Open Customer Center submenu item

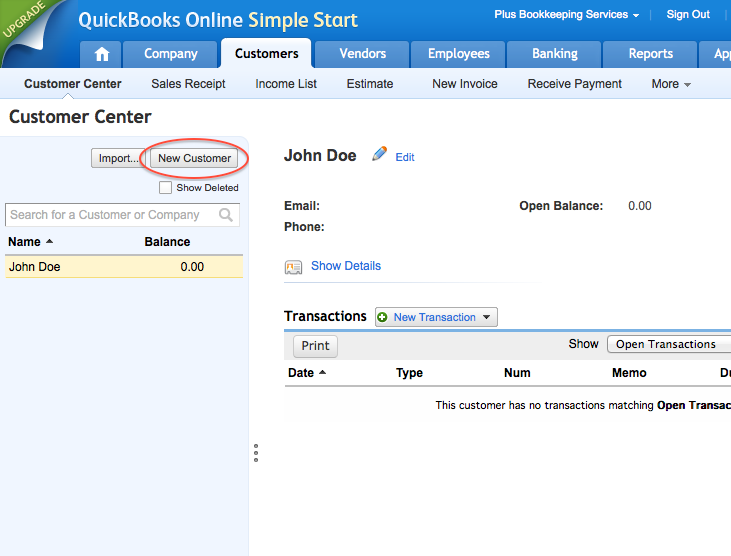73,84
